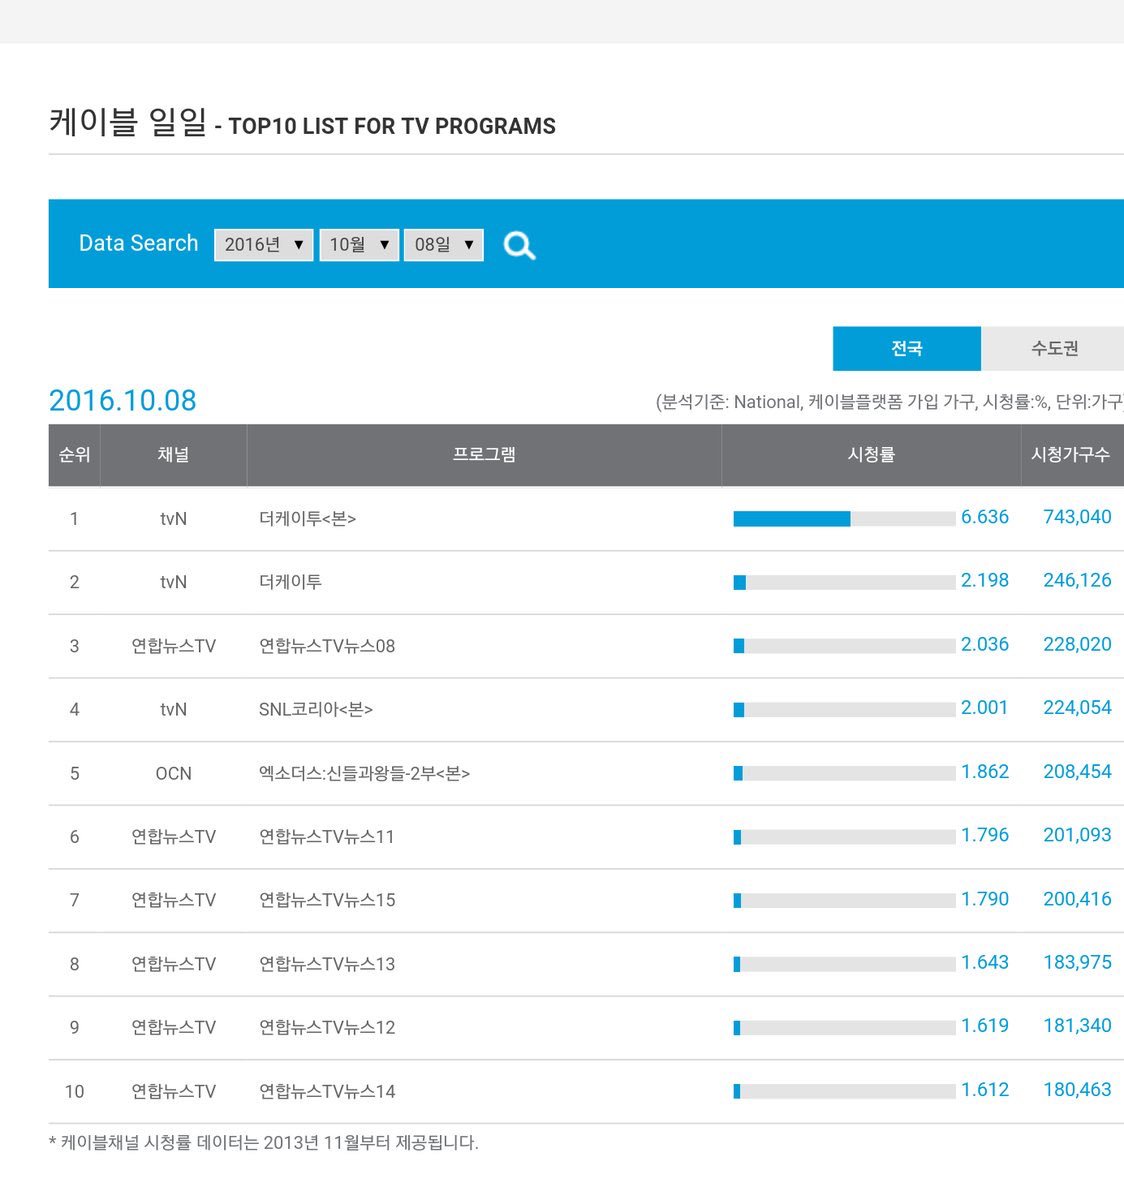This screenshot has width=1124, height=1200.
Task: Click the rating value 1.612
Action: pos(985,1089)
